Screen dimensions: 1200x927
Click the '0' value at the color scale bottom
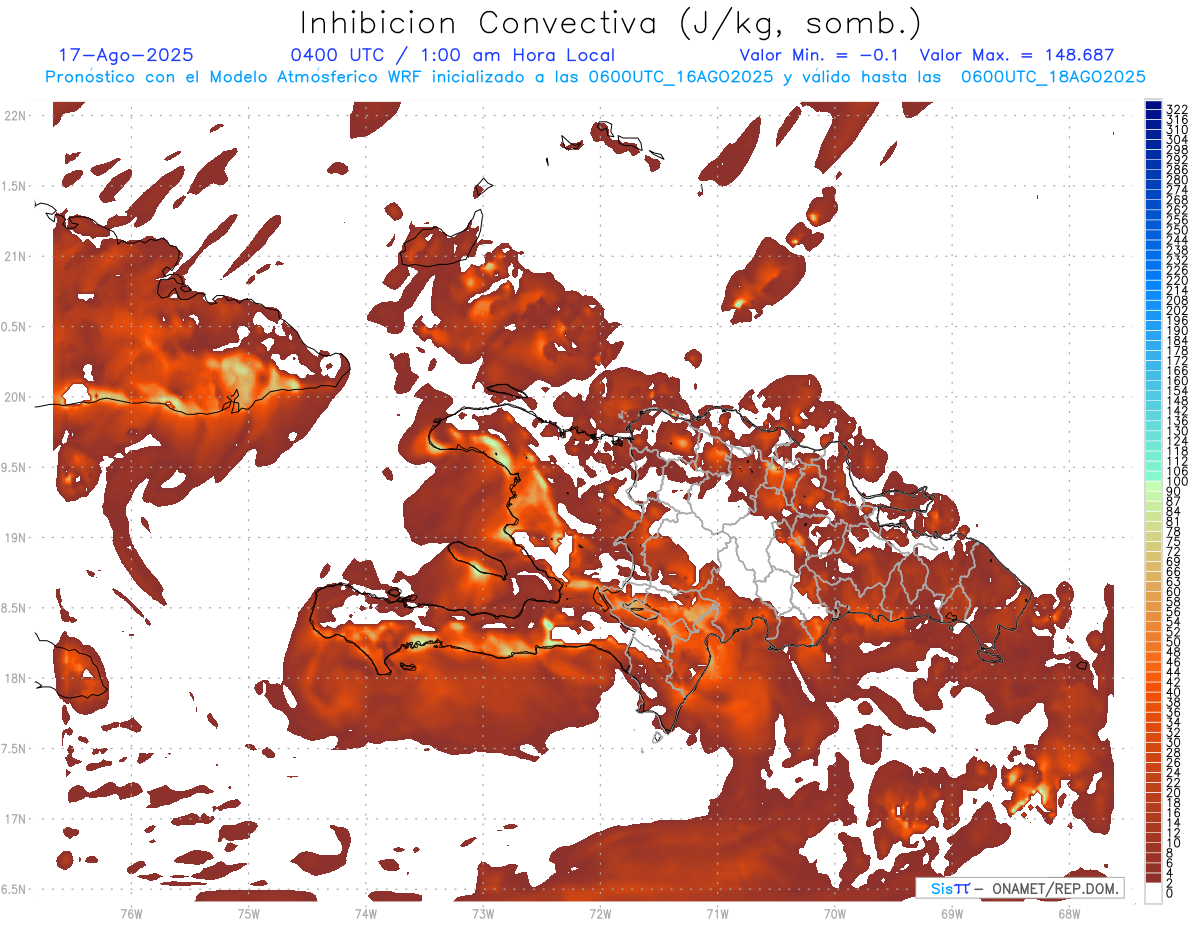click(x=1170, y=893)
